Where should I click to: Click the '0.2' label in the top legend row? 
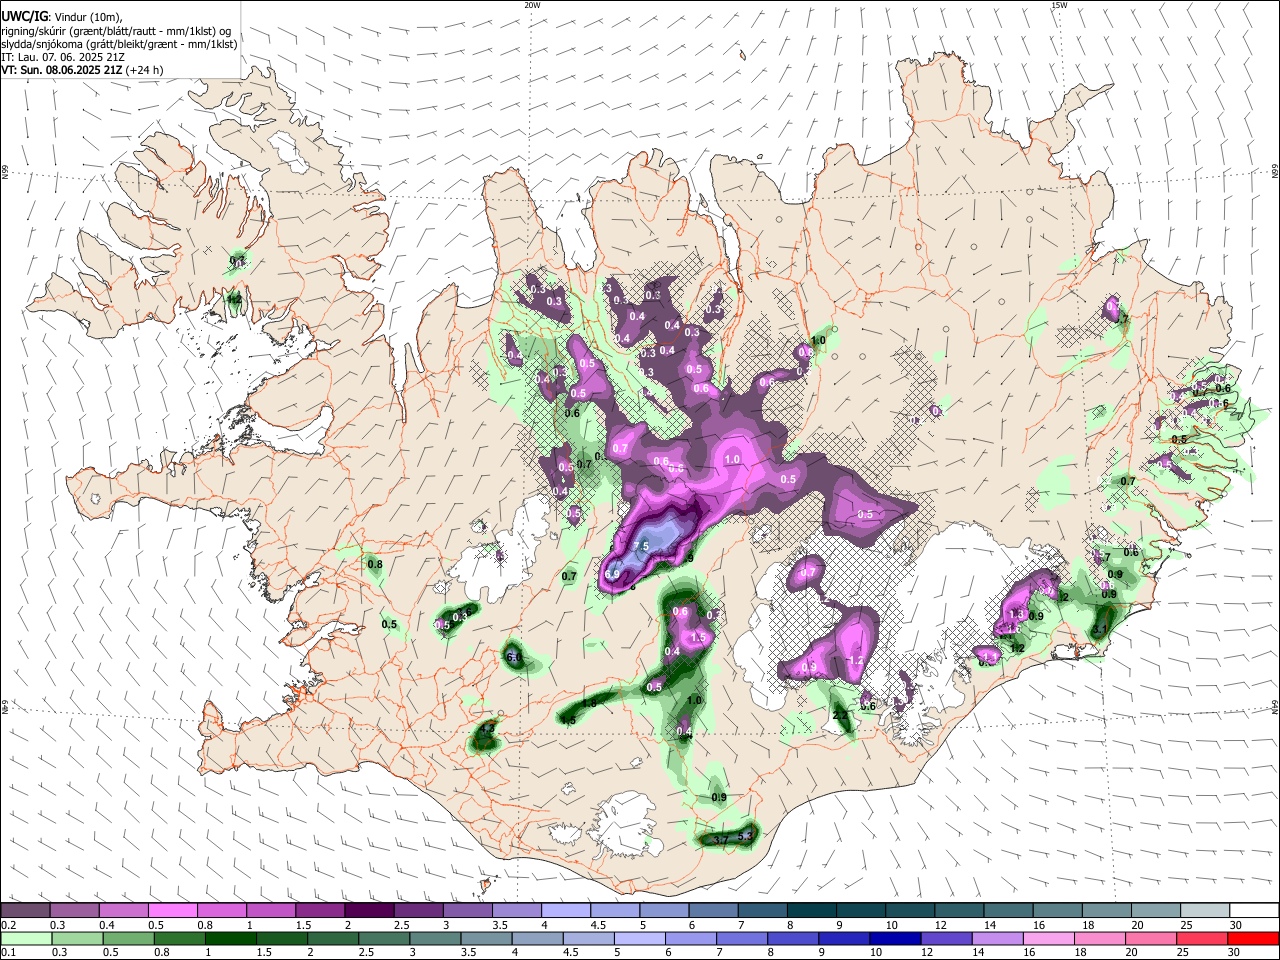pos(7,925)
